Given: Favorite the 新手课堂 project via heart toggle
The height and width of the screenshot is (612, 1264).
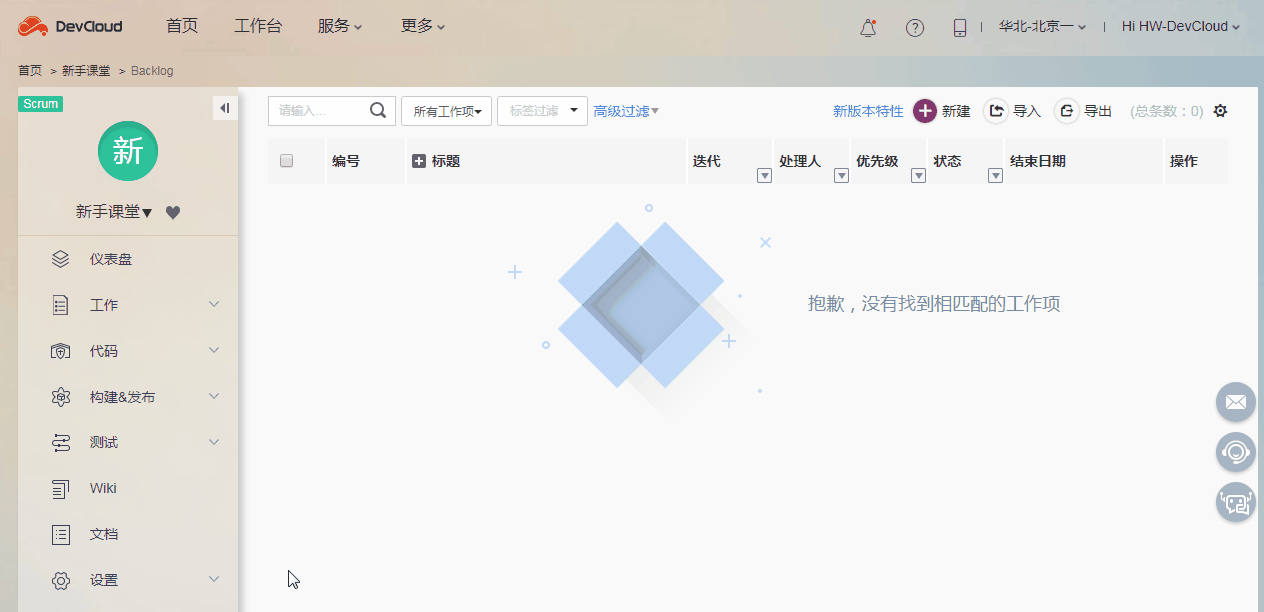Looking at the screenshot, I should click(172, 211).
